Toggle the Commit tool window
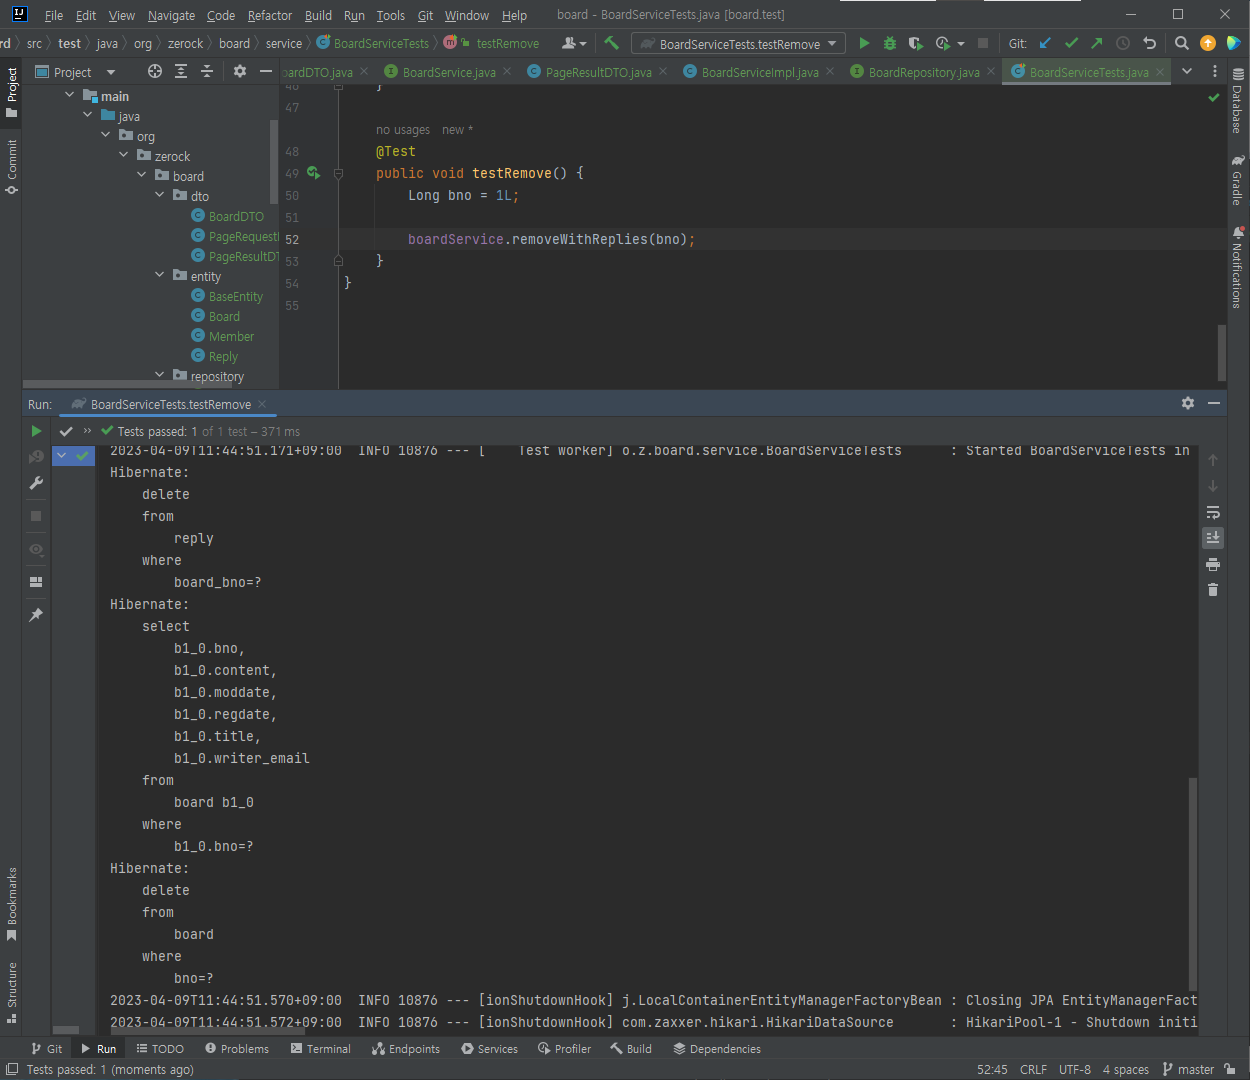This screenshot has height=1080, width=1250. coord(12,167)
